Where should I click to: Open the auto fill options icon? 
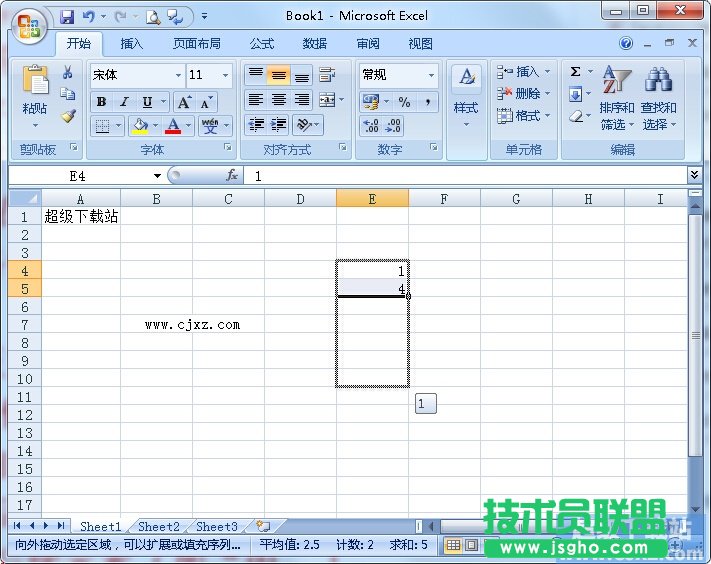[x=425, y=404]
